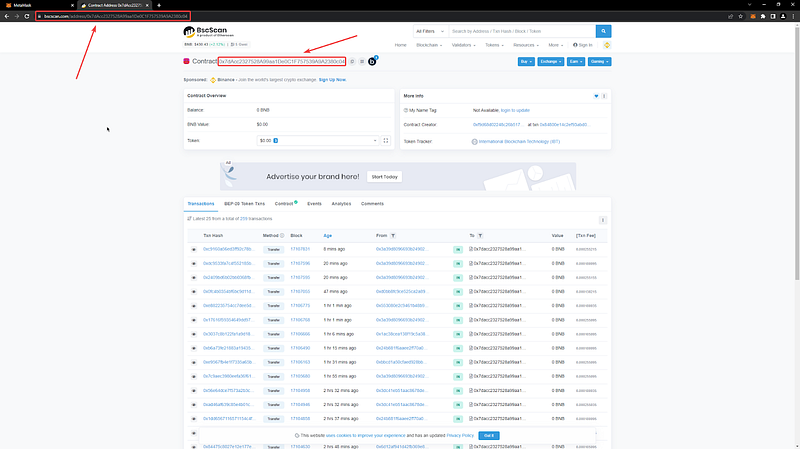Preview transaction from 1 hr 31 mins ago
800x449 pixels.
click(x=193, y=362)
